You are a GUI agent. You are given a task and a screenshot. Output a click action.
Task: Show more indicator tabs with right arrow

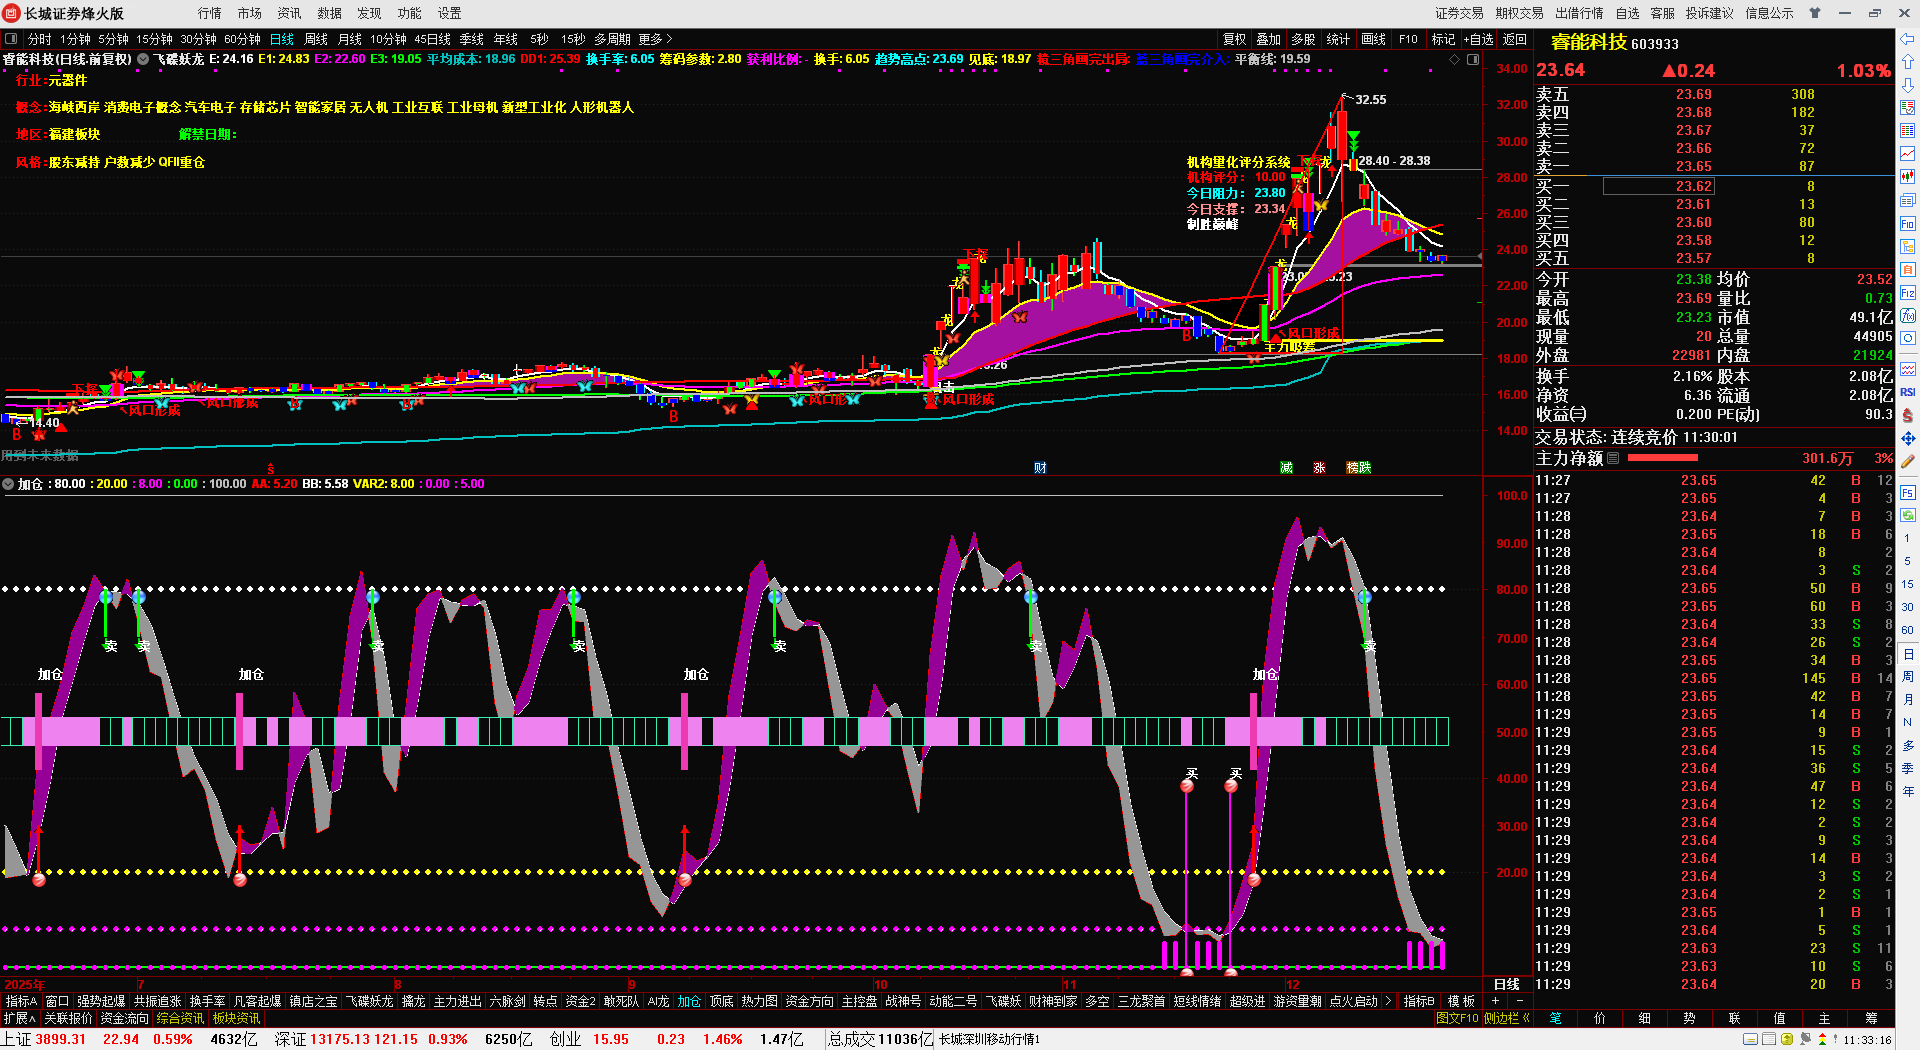tap(1388, 1001)
